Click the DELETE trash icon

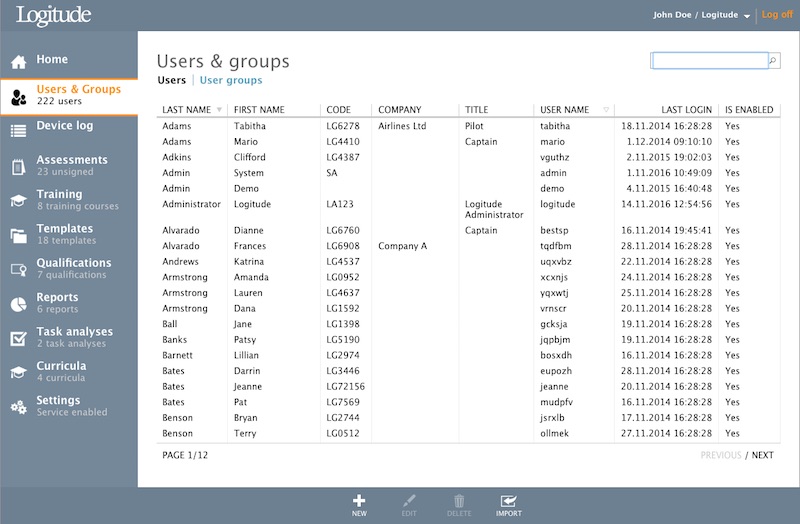point(459,501)
